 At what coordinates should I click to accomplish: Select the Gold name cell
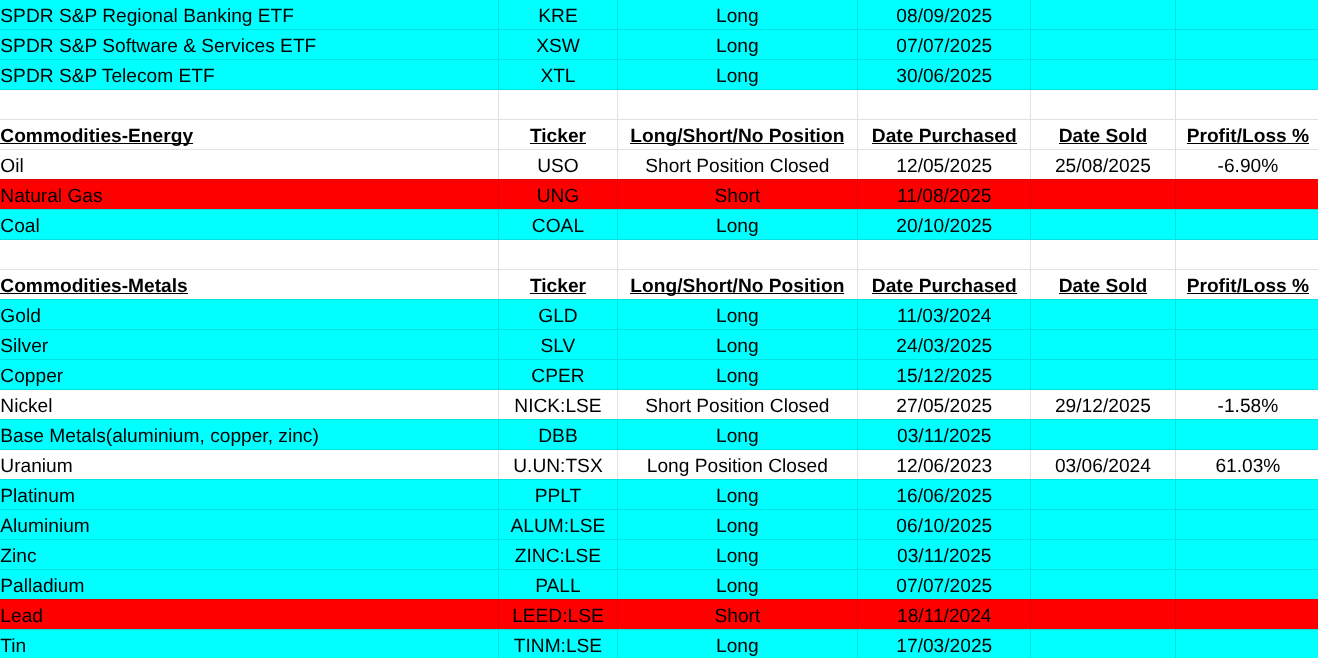[x=21, y=316]
